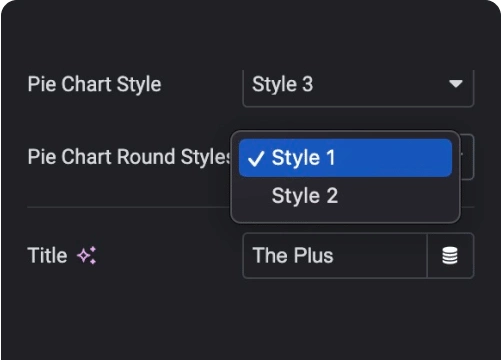Click the purple stars icon after Title

(x=87, y=255)
